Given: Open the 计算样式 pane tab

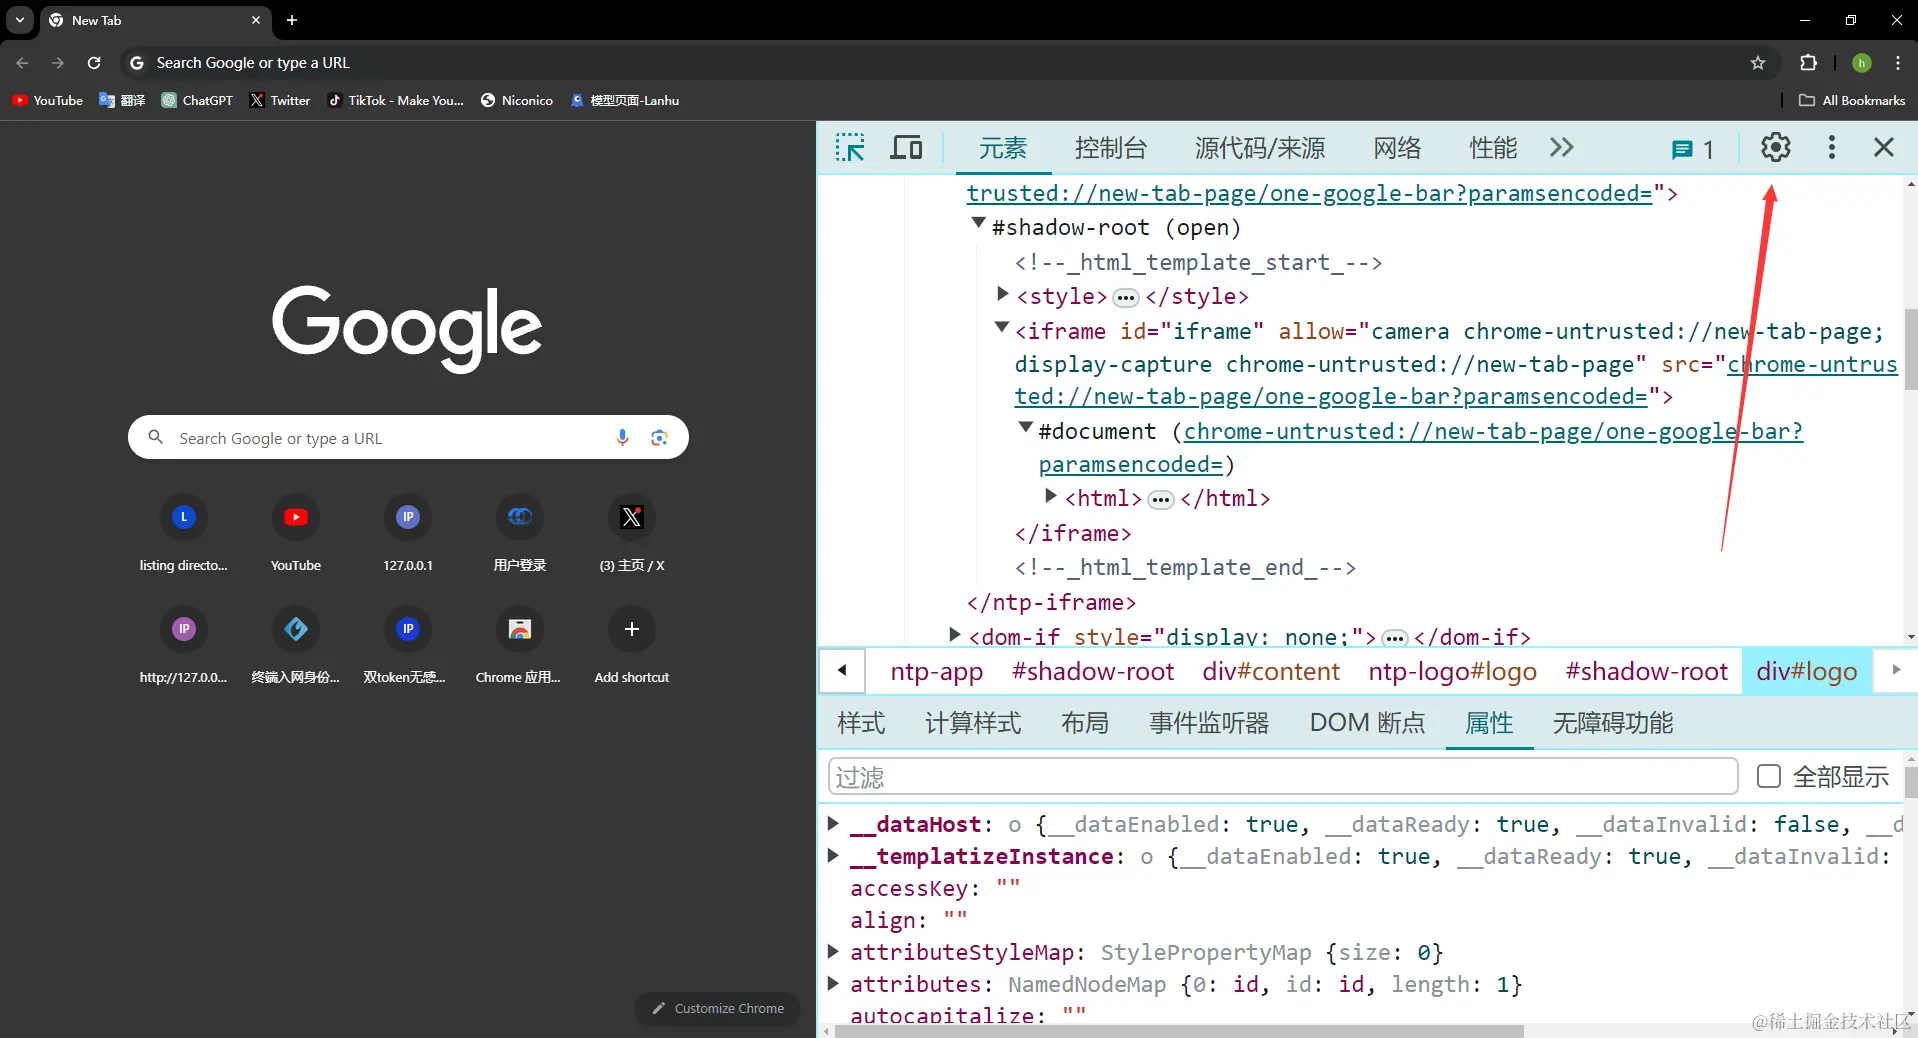Looking at the screenshot, I should coord(973,723).
